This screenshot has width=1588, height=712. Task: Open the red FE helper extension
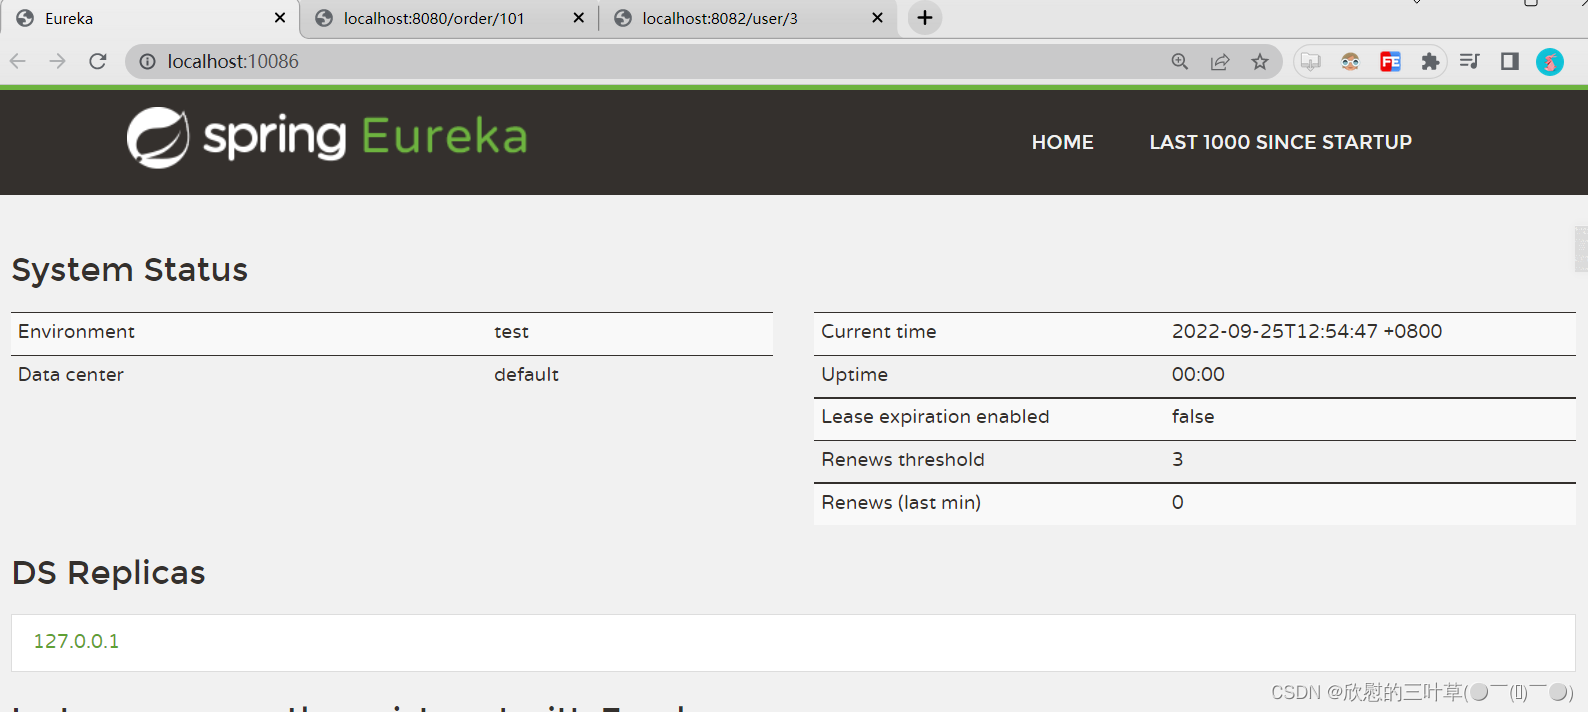tap(1390, 61)
